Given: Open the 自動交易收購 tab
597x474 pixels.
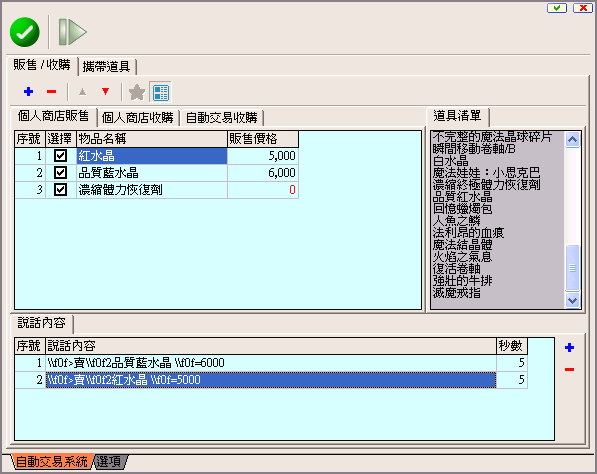Looking at the screenshot, I should click(x=222, y=118).
